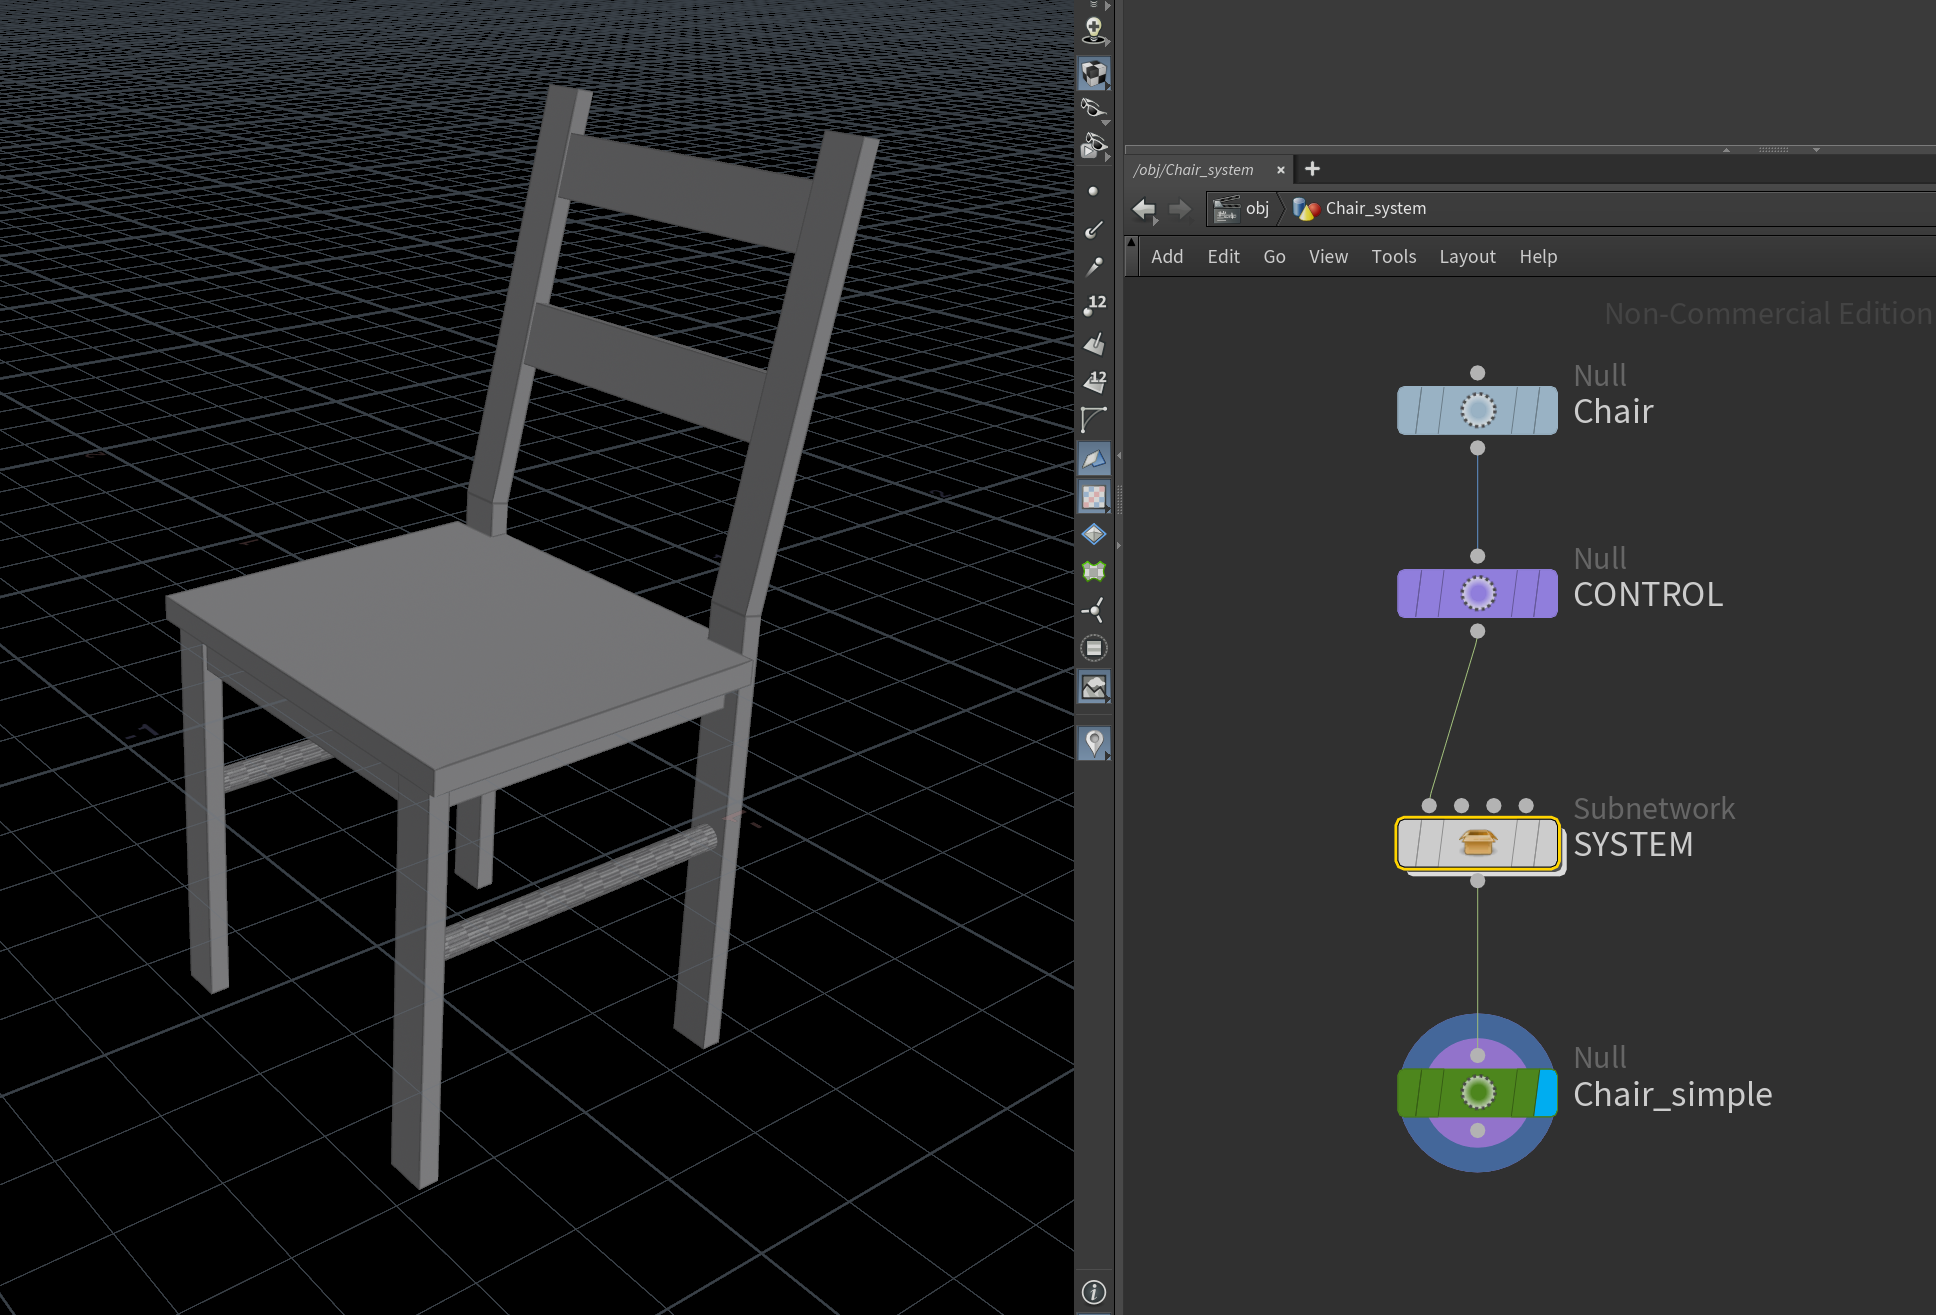Click the ghost objects glasses with play icon

coord(1094,147)
